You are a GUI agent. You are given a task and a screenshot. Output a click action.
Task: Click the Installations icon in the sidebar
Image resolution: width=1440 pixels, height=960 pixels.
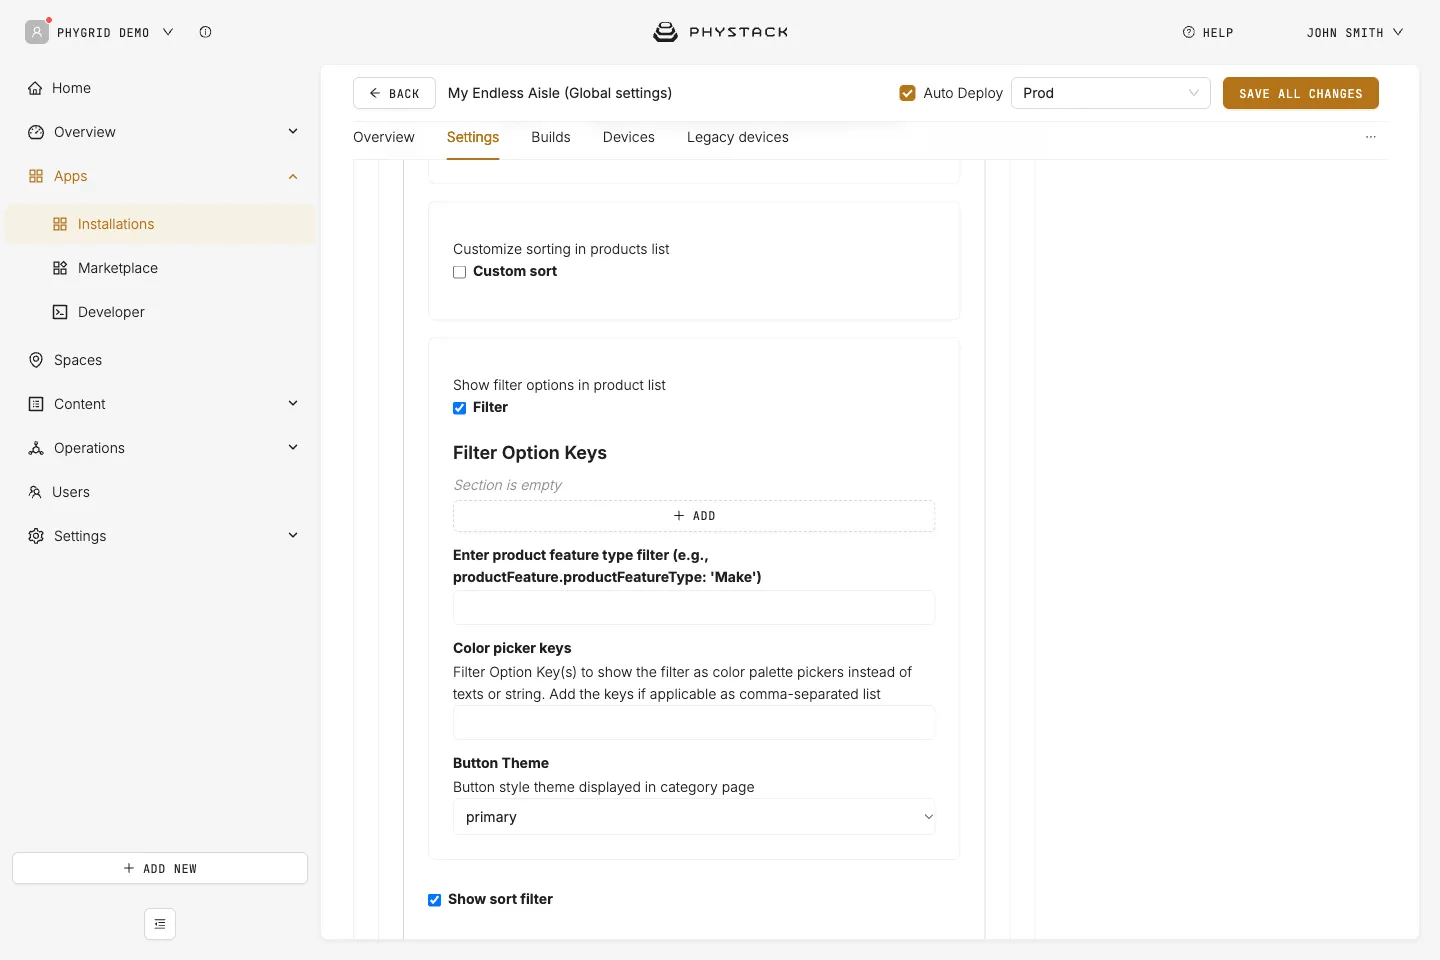[60, 224]
